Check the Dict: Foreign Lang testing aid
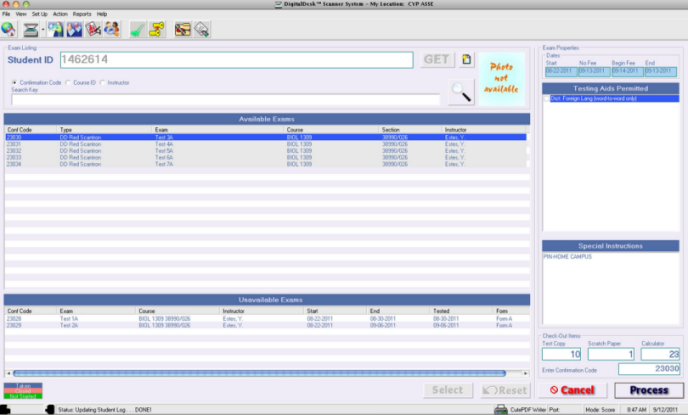Screen dimensions: 688x415 coord(547,99)
